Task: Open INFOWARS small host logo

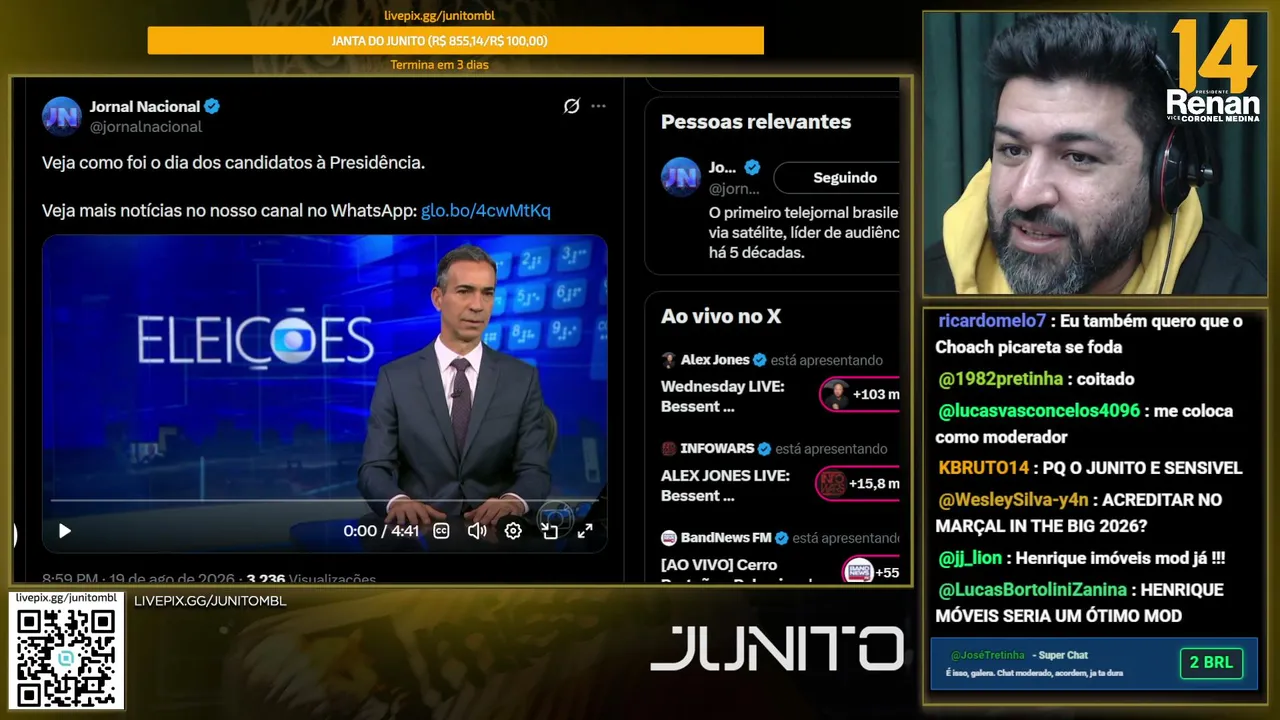Action: tap(669, 449)
